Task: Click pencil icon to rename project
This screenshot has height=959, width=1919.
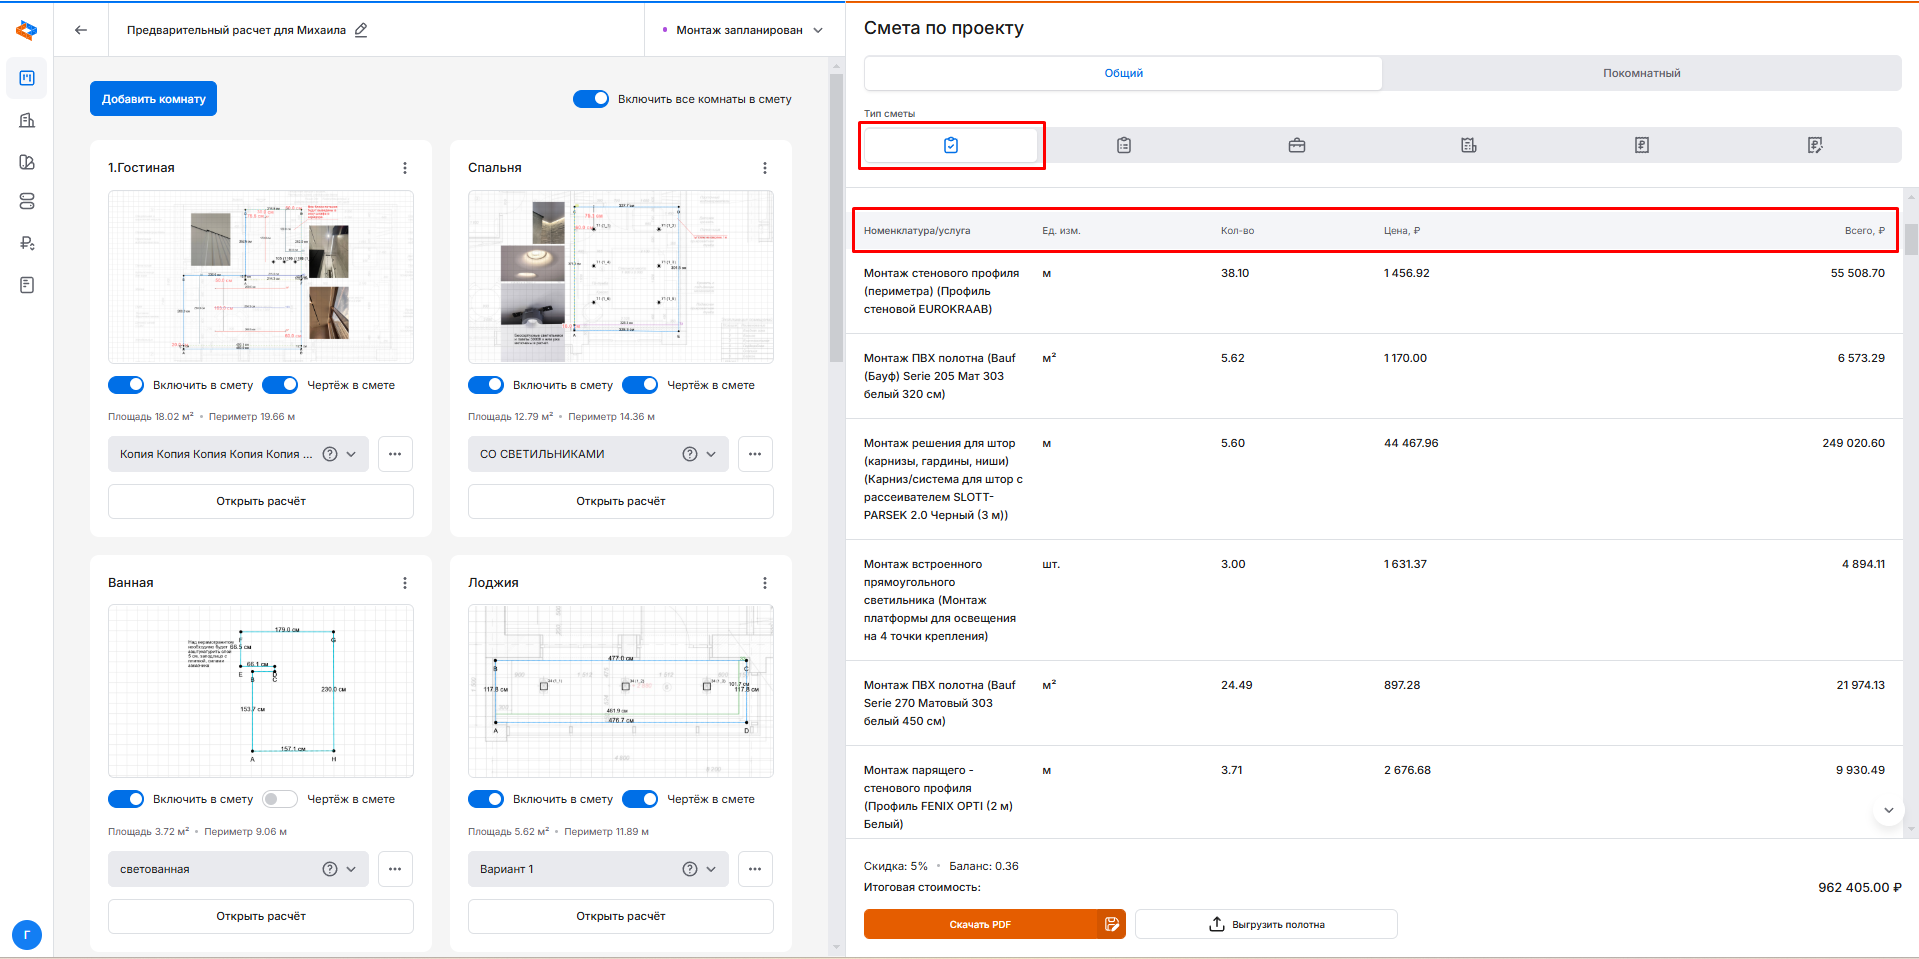Action: (x=361, y=30)
